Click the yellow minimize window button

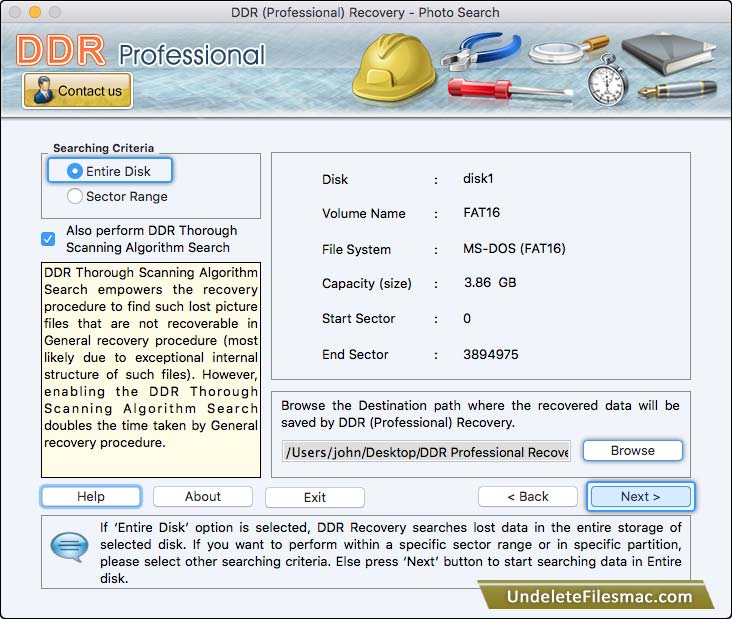(35, 12)
